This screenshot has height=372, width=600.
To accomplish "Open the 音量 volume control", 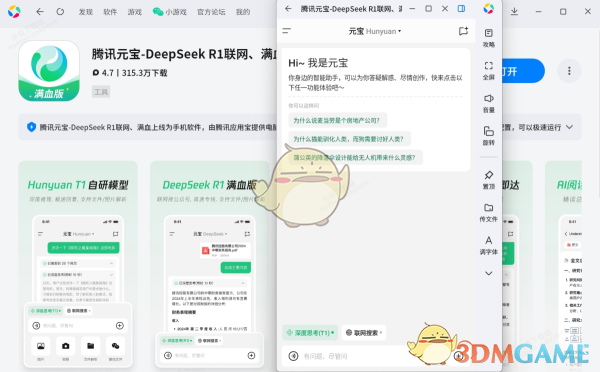I will coord(489,103).
